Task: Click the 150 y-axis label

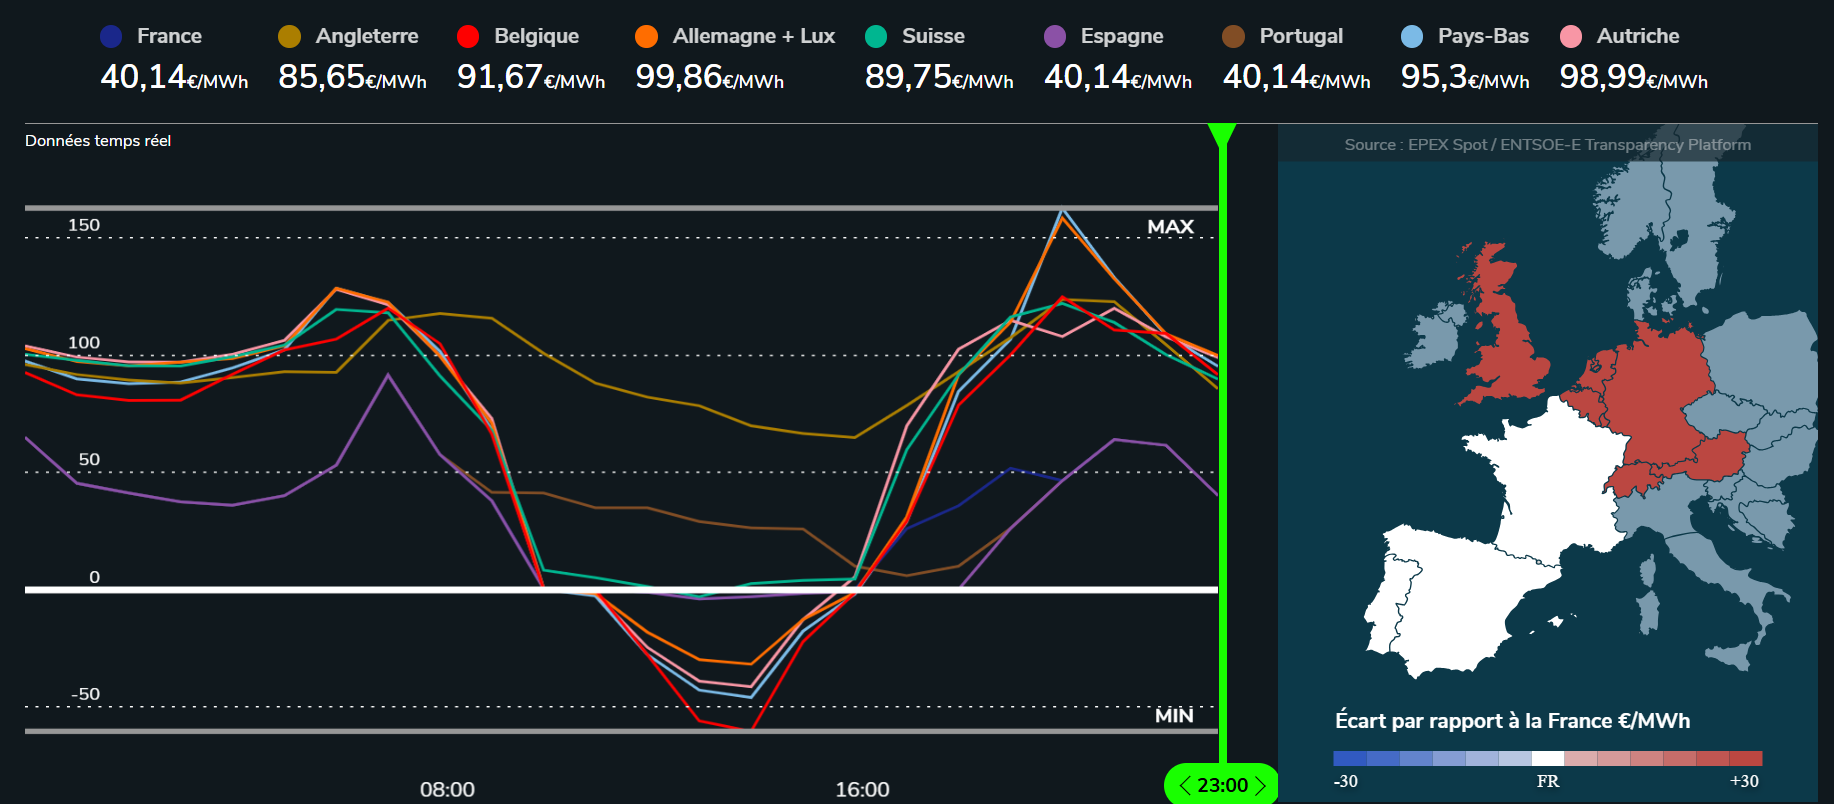Action: pos(84,225)
